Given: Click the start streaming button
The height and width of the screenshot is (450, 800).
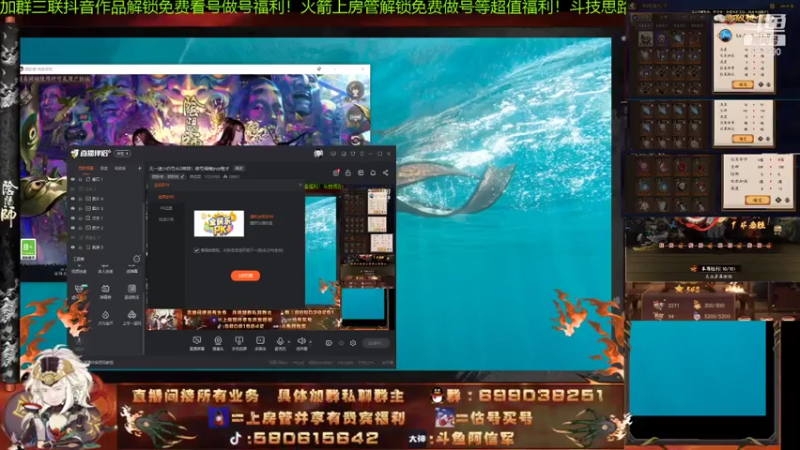Looking at the screenshot, I should 376,343.
